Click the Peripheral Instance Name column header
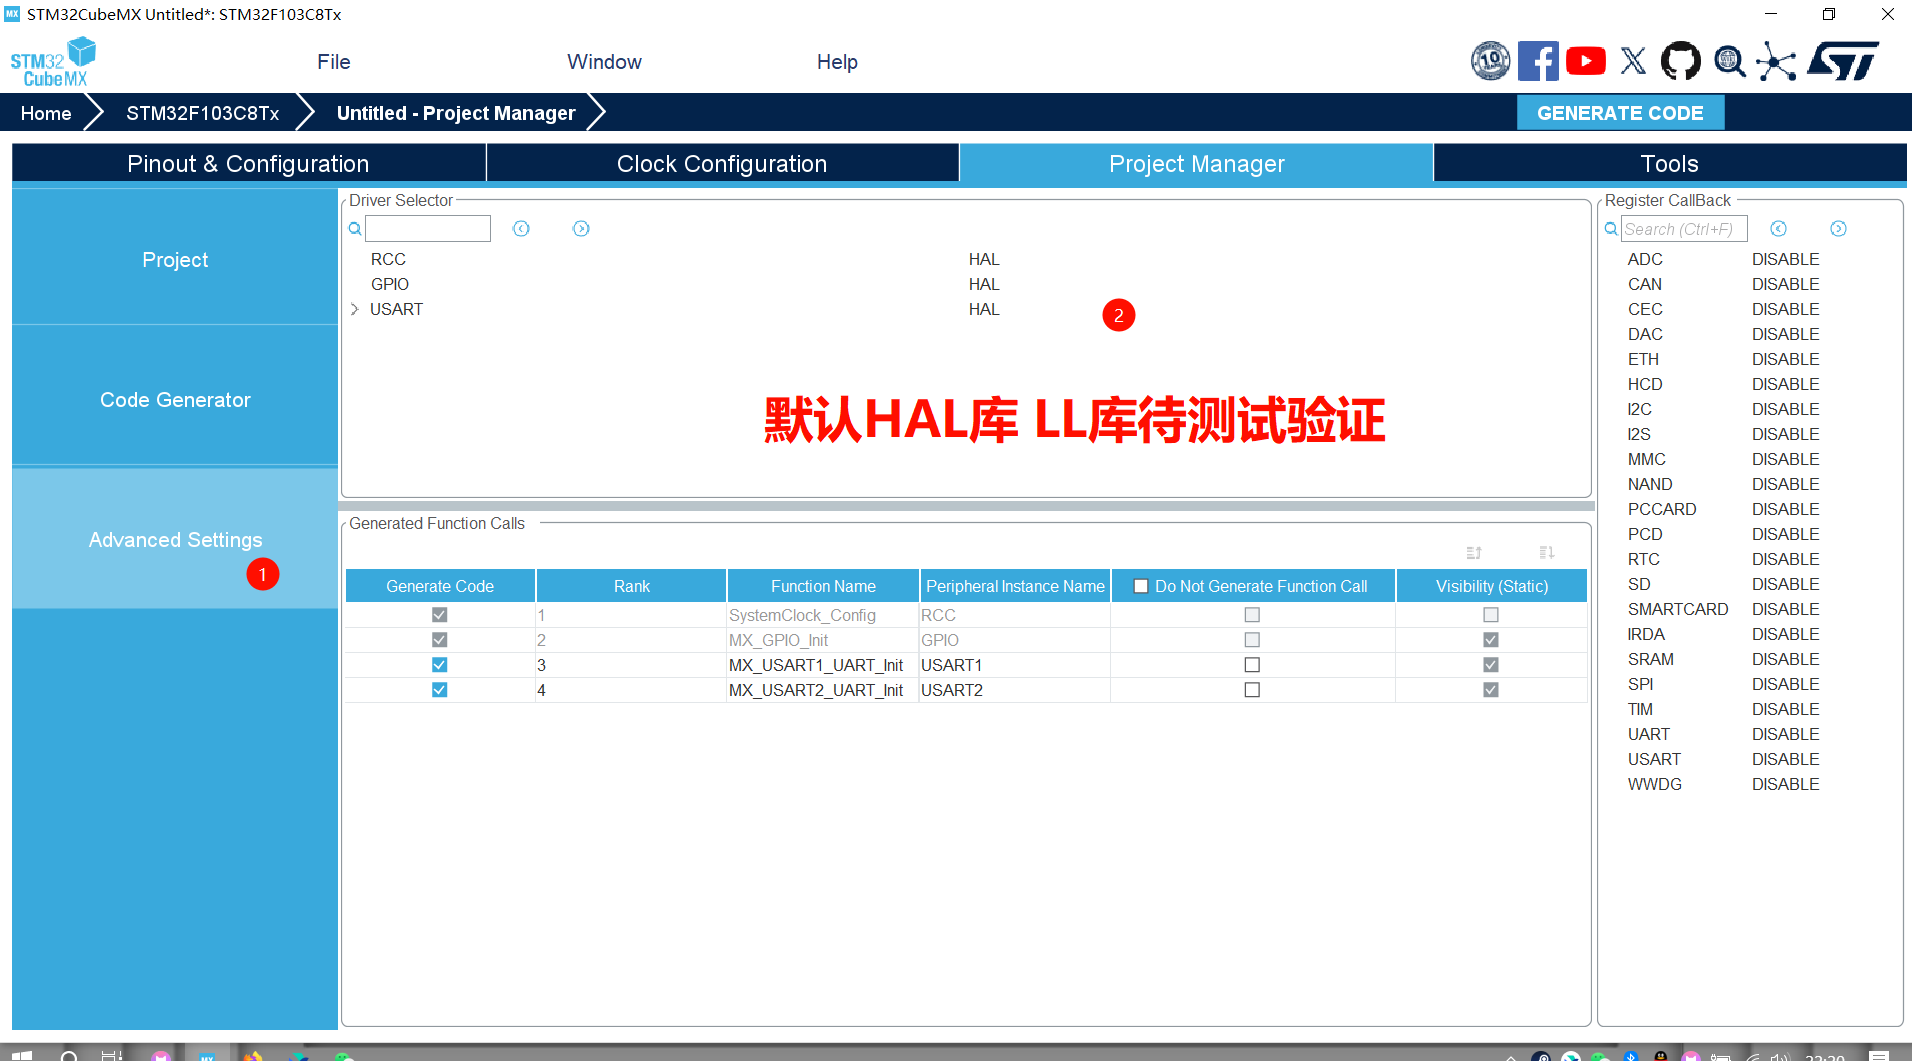 point(1015,586)
